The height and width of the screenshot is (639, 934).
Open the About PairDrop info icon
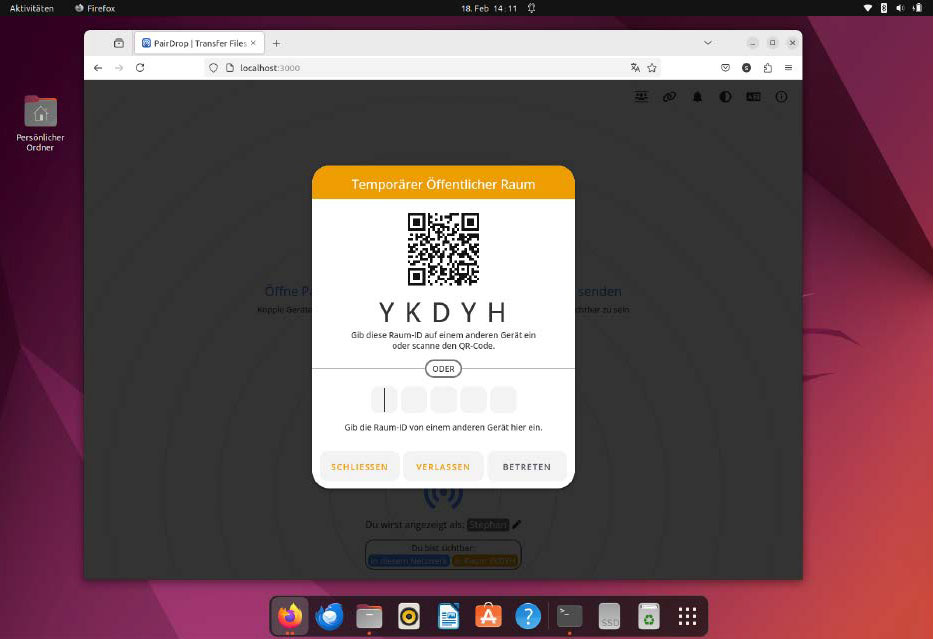click(781, 97)
